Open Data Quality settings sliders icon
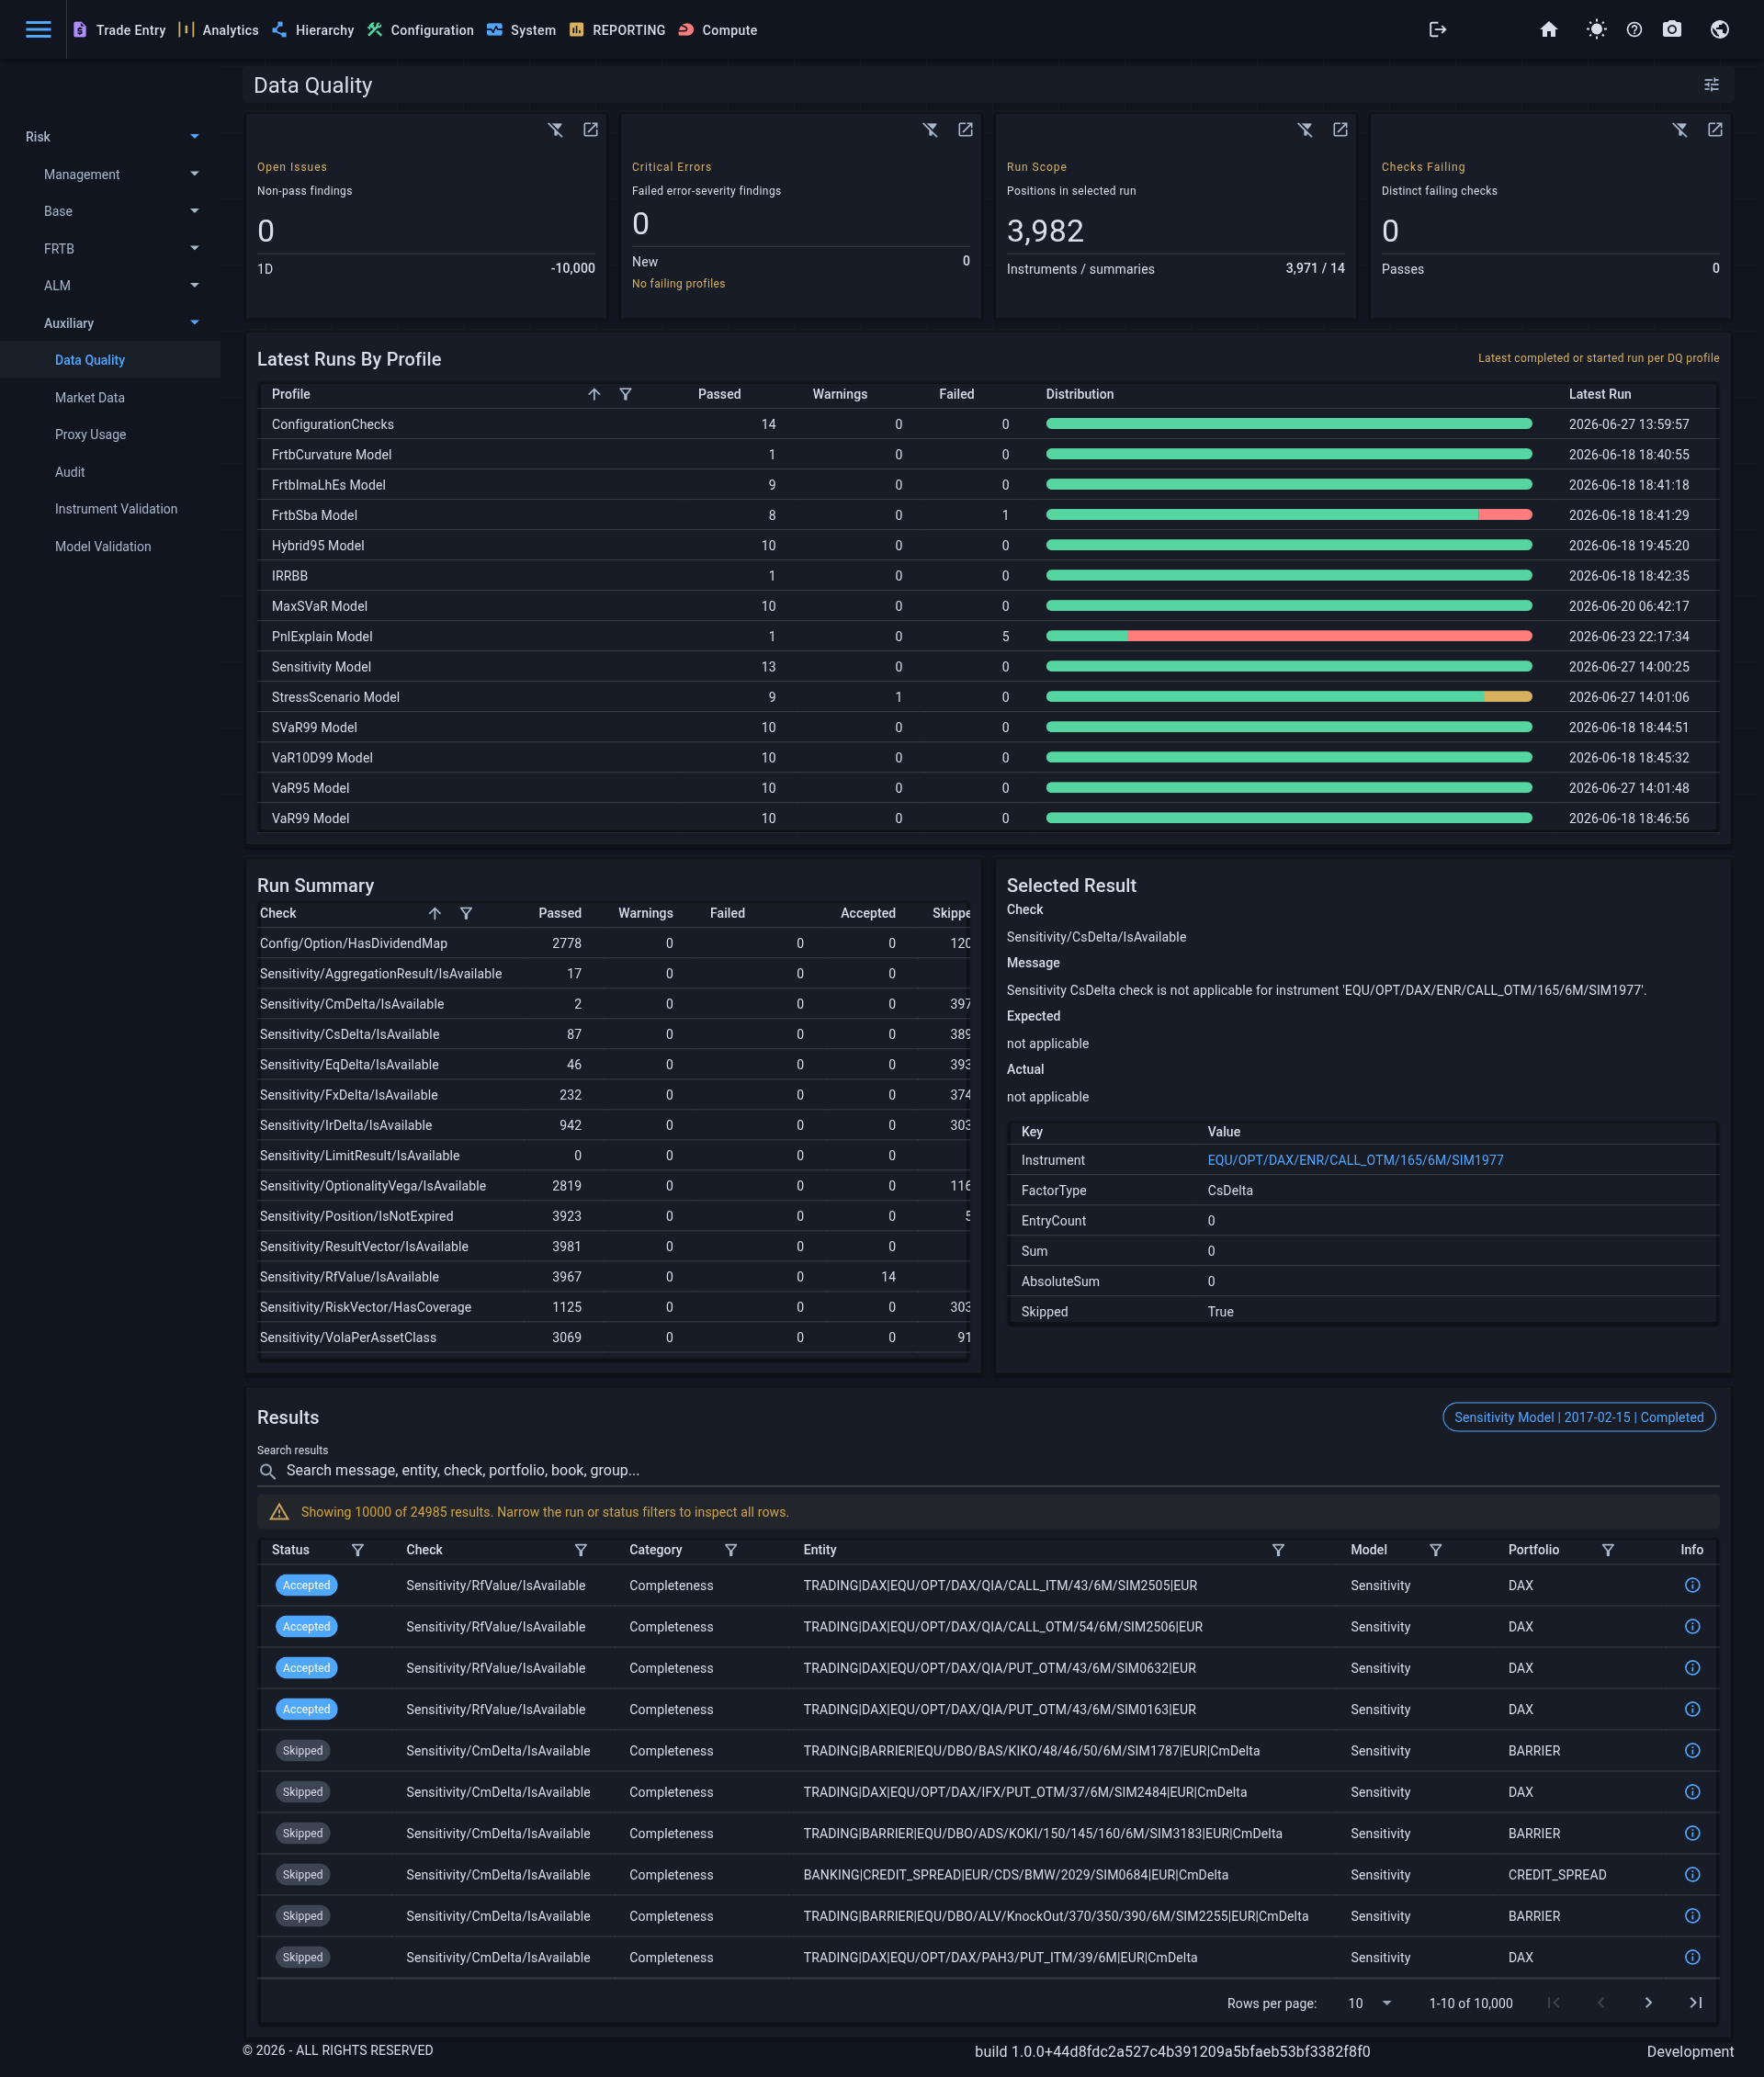Viewport: 1764px width, 2077px height. pyautogui.click(x=1711, y=85)
